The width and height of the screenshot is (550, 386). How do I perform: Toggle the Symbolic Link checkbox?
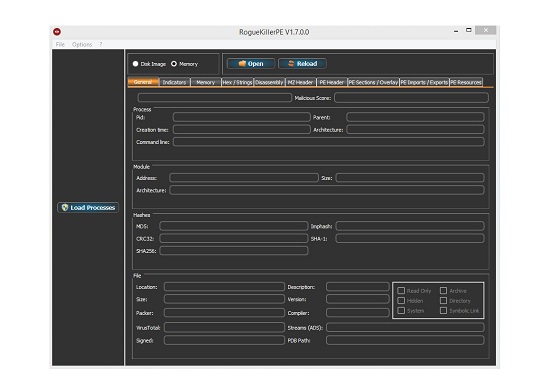pyautogui.click(x=443, y=311)
